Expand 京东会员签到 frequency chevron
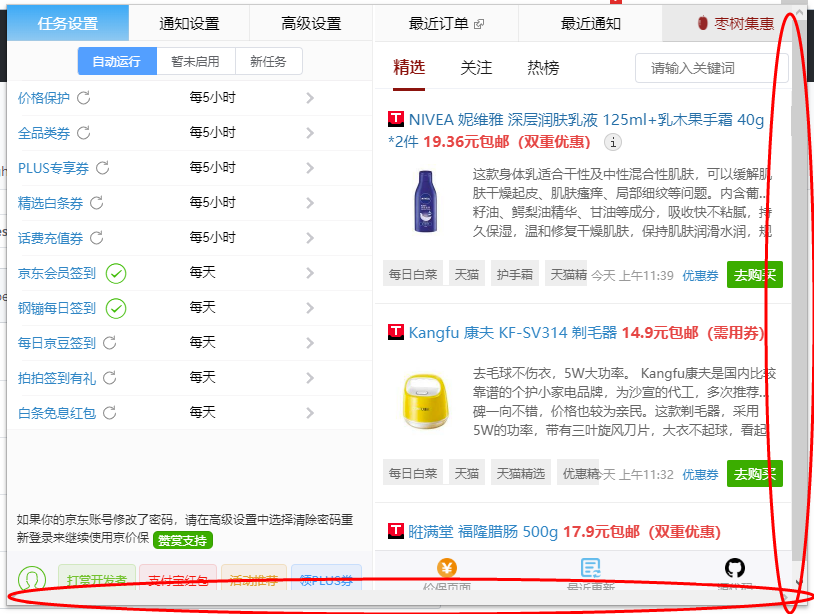814x614 pixels. [310, 273]
